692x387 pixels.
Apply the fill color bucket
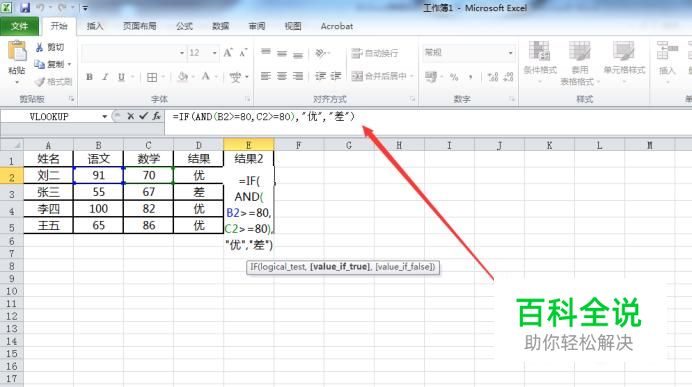(x=183, y=77)
